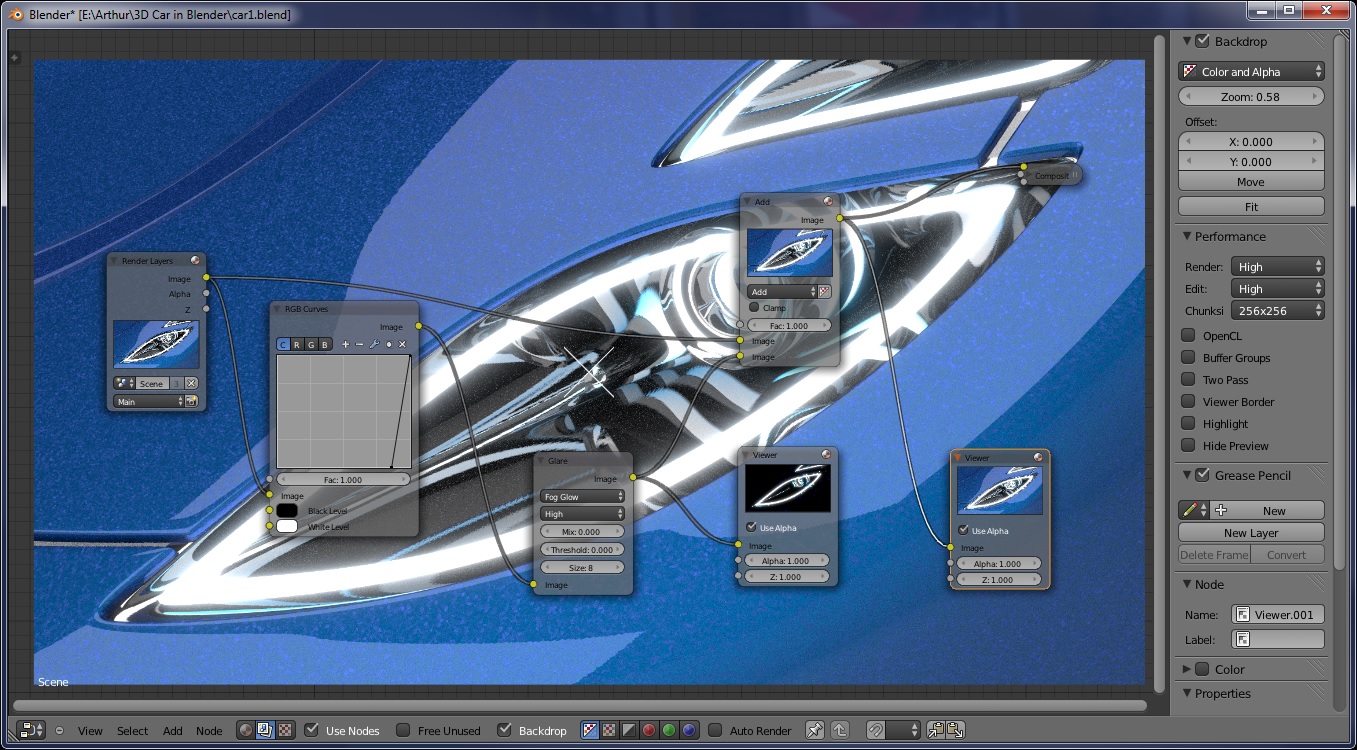Display the blue channel of backdrop
The width and height of the screenshot is (1357, 750).
[x=689, y=730]
